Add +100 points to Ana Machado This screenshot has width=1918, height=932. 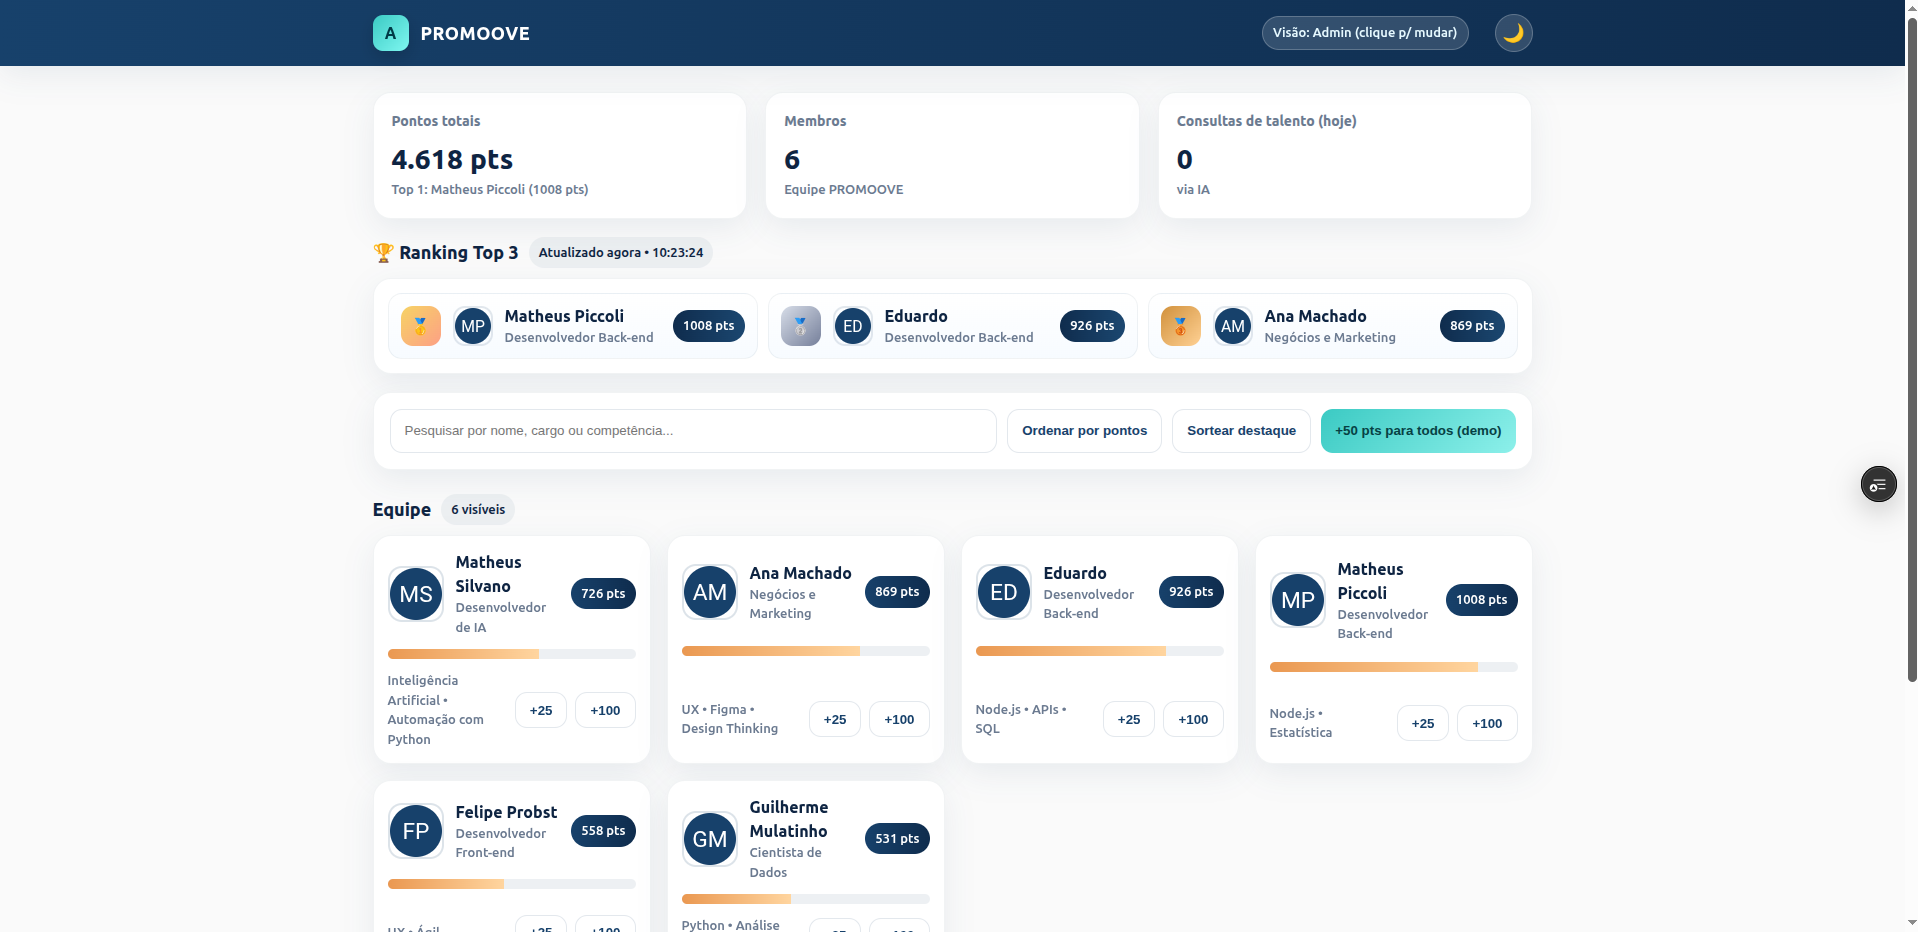pos(898,719)
